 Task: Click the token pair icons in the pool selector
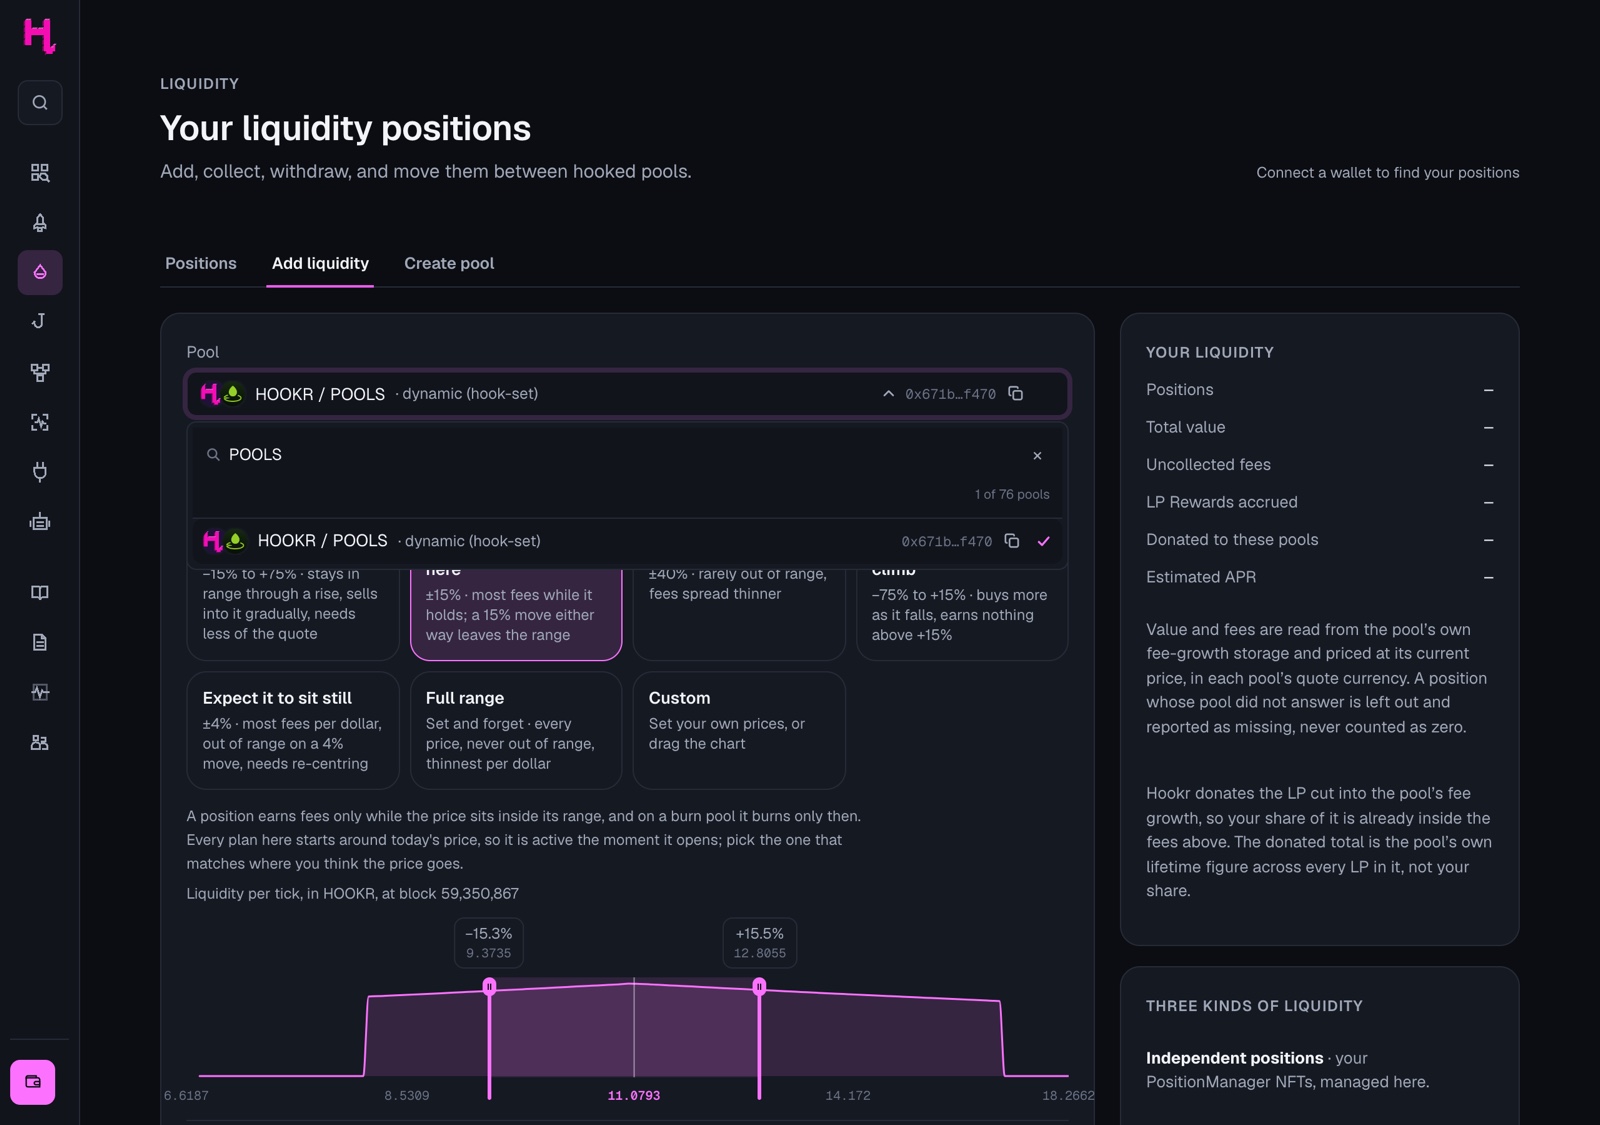click(222, 394)
